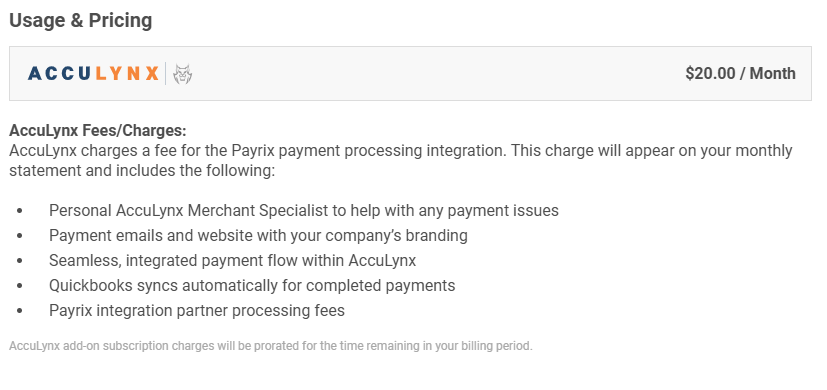The height and width of the screenshot is (390, 827).
Task: Click the bullet dot before Payment emails line
Action: [20, 236]
